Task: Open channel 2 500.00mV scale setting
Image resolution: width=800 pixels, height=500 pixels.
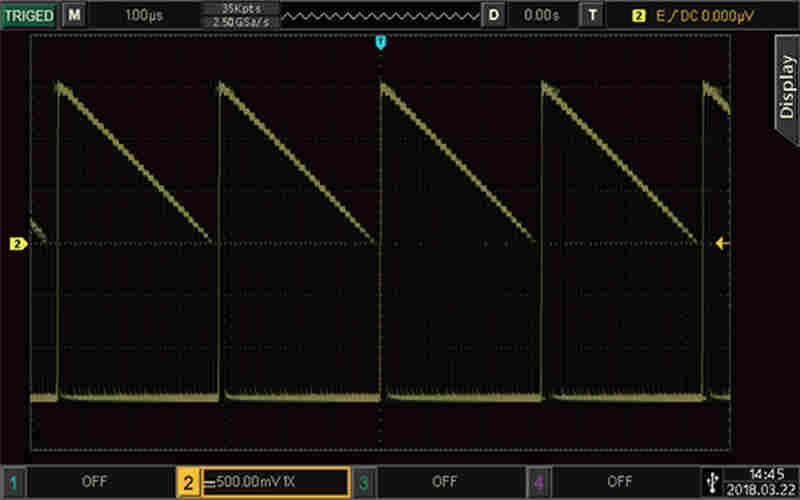Action: click(x=273, y=481)
